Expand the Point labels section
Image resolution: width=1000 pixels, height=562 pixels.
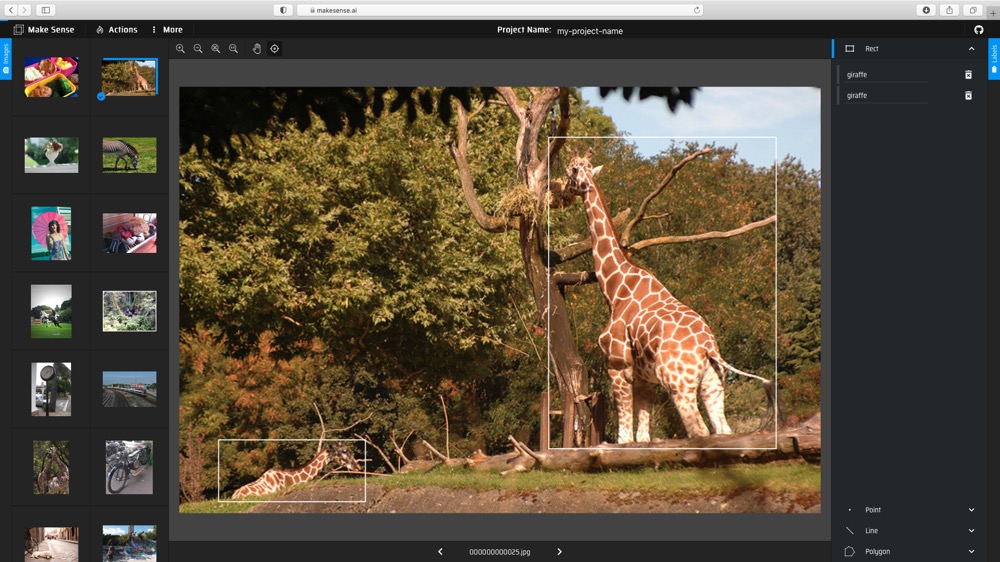(x=971, y=510)
